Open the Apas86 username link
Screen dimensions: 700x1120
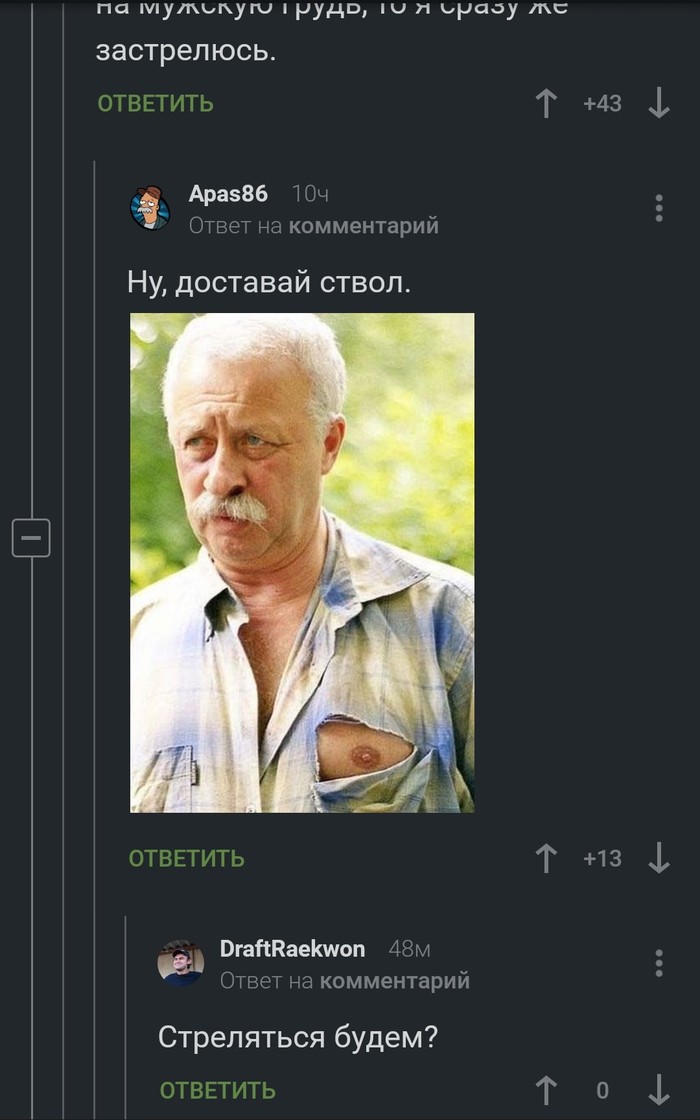click(229, 194)
